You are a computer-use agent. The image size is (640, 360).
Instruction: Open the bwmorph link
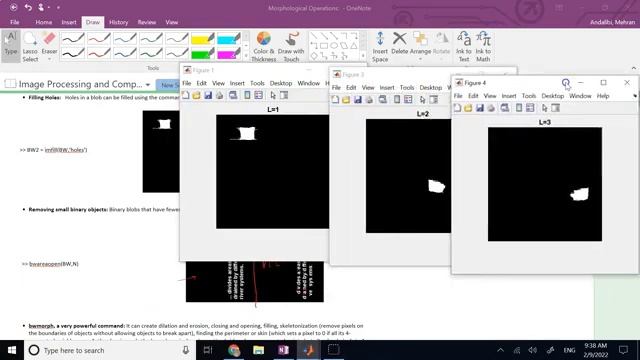41,326
